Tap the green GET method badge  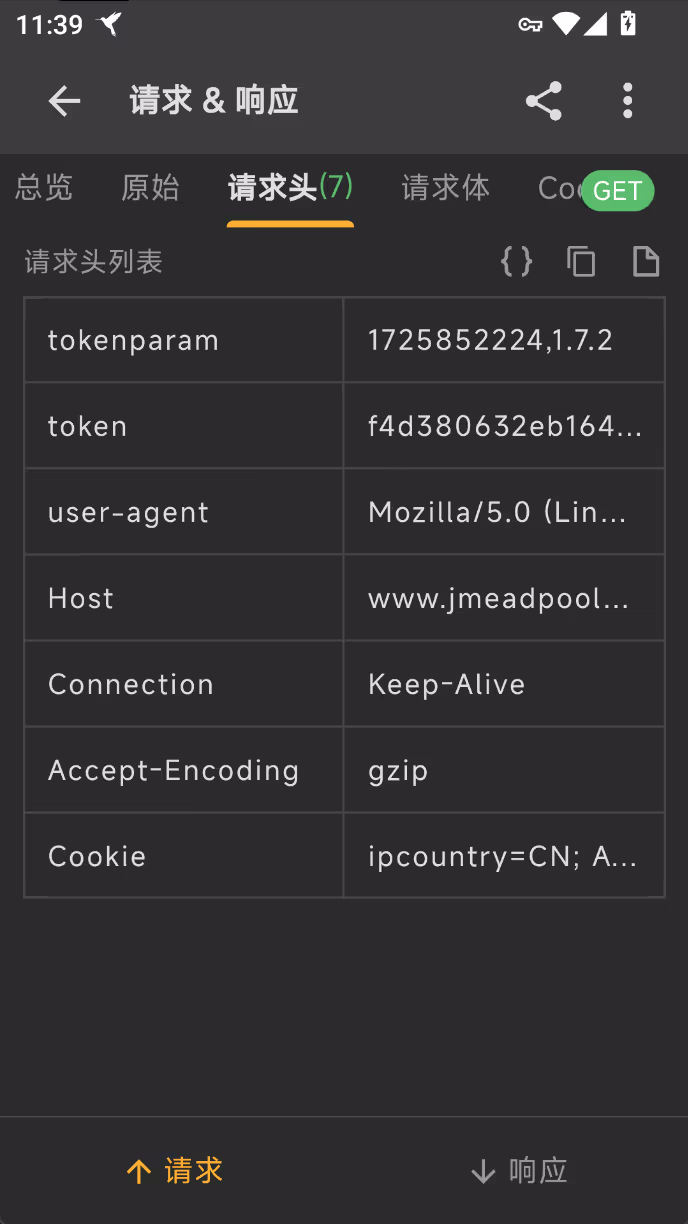618,190
